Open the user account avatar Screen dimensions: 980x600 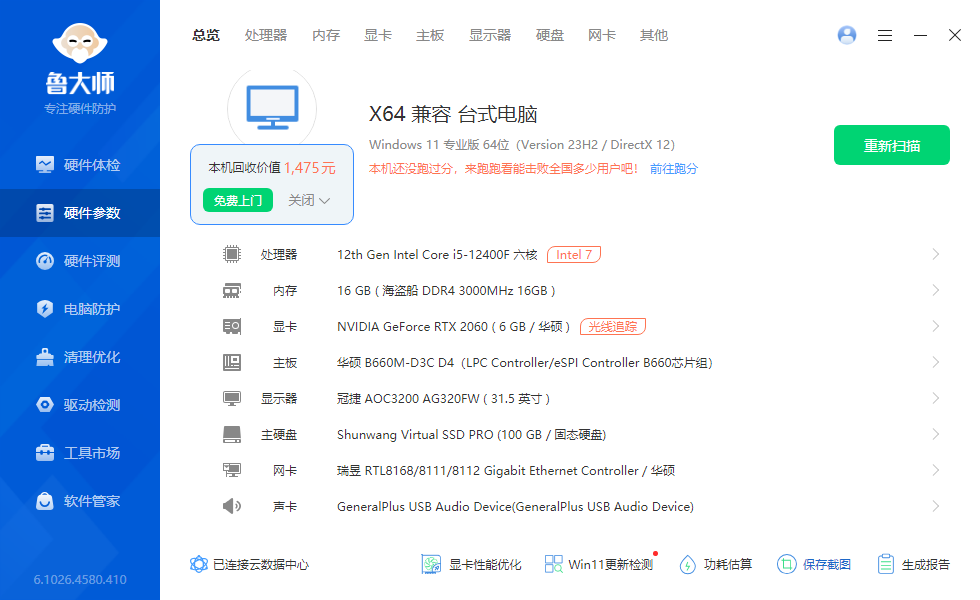coord(847,35)
